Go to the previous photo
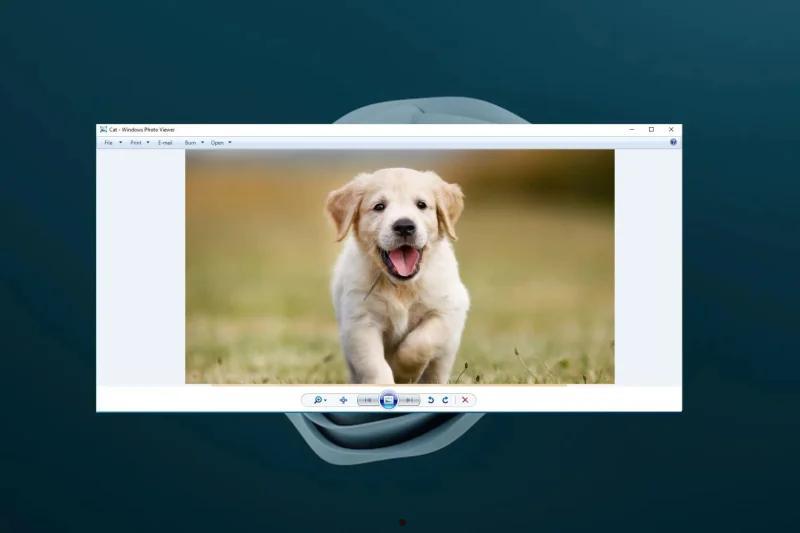Image resolution: width=800 pixels, height=533 pixels. coord(367,400)
